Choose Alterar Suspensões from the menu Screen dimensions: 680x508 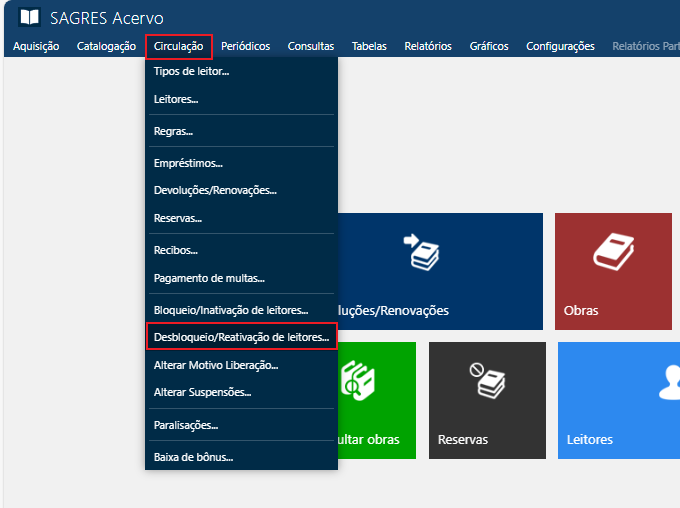click(x=202, y=392)
